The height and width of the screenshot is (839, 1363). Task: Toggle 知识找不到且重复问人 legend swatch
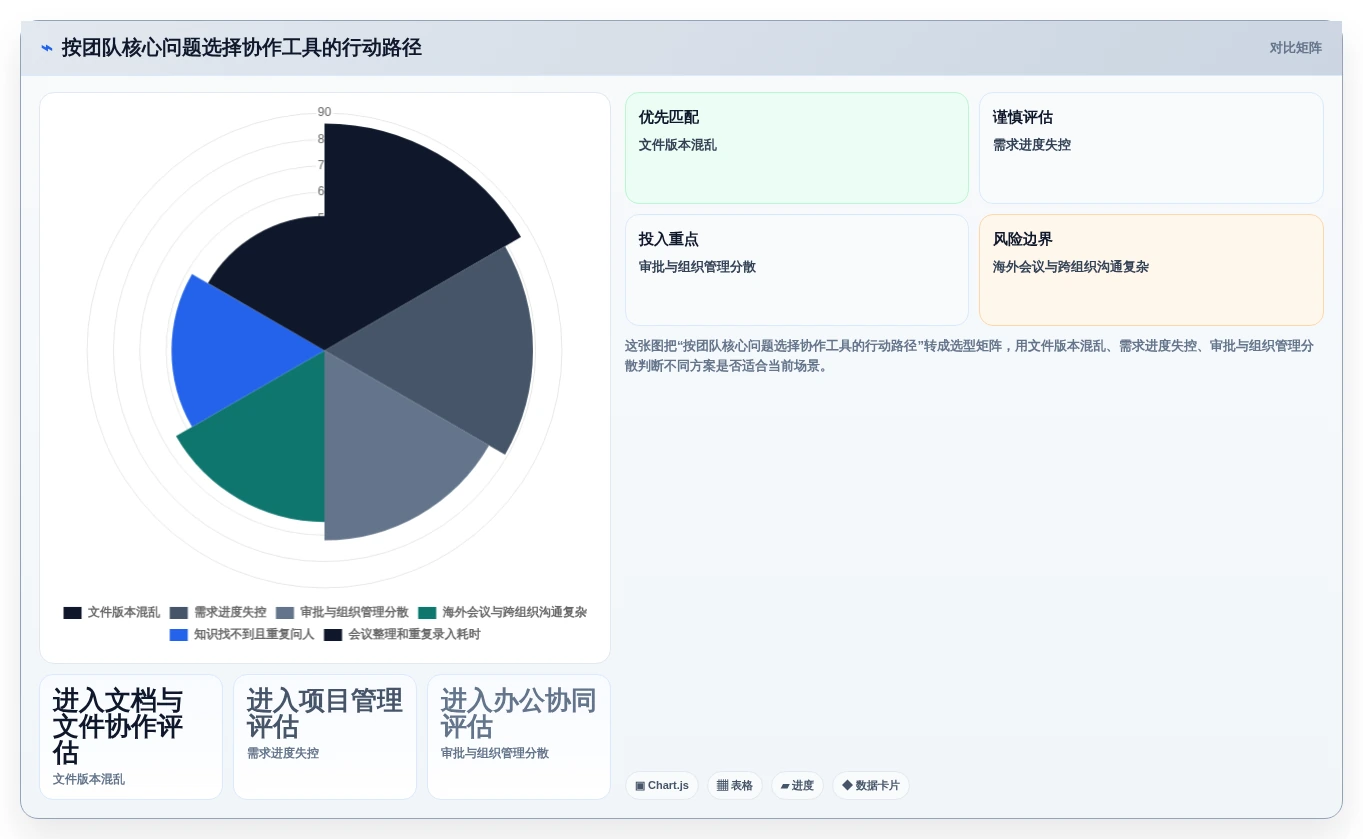point(178,635)
